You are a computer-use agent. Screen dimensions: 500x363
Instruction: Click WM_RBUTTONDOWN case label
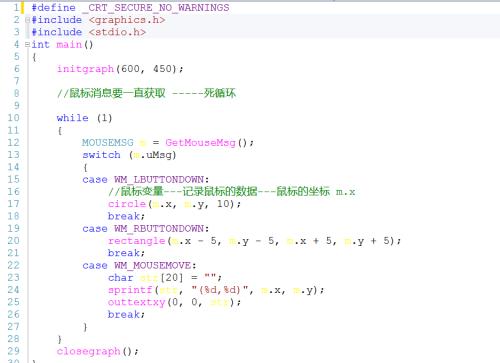(x=159, y=229)
